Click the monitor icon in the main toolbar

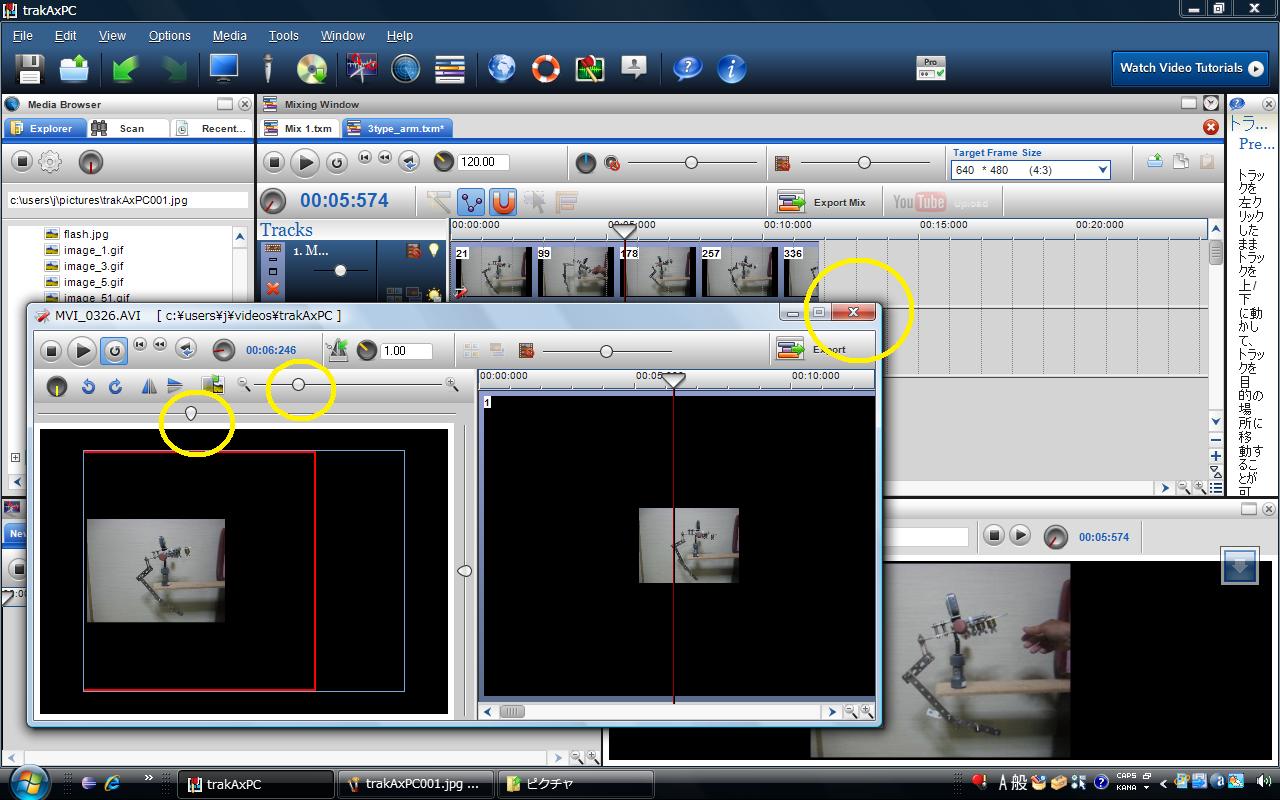tap(223, 68)
